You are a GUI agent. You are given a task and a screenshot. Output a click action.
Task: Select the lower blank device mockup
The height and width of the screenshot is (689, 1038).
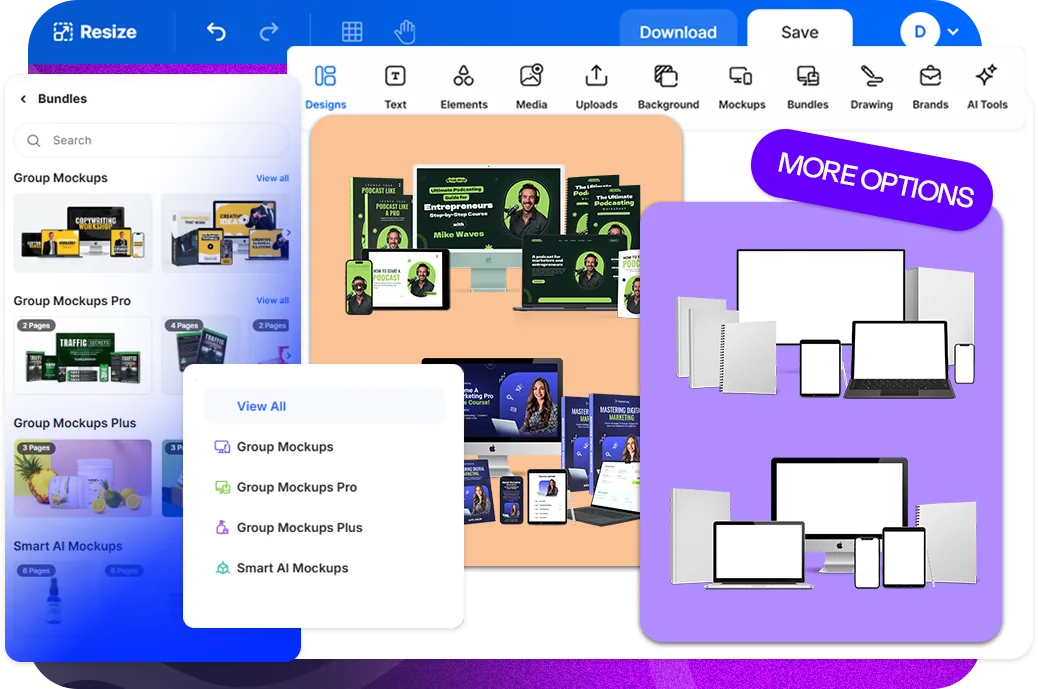click(x=824, y=523)
